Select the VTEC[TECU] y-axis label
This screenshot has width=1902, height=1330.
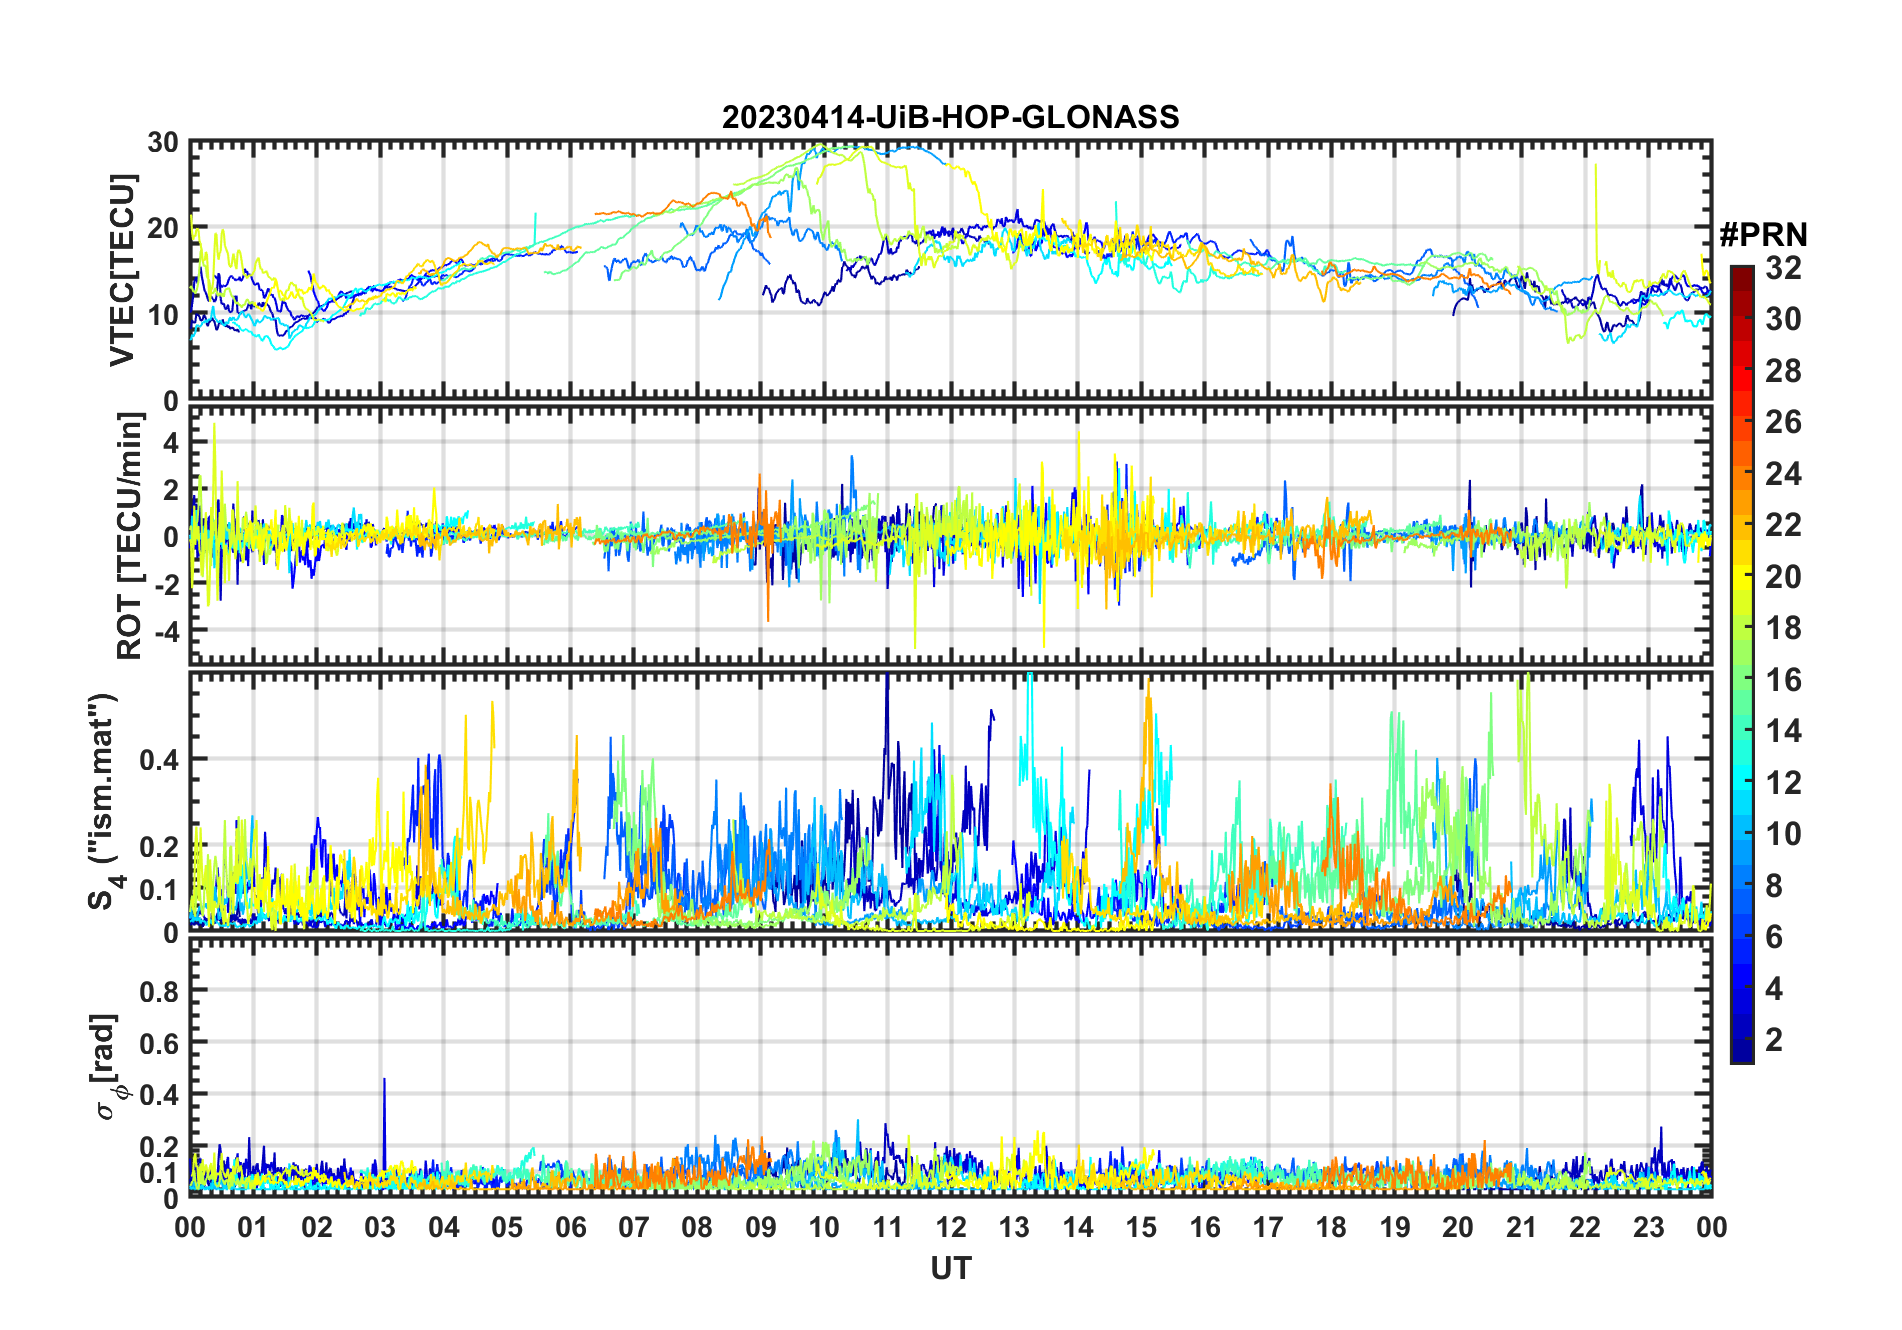(x=122, y=270)
